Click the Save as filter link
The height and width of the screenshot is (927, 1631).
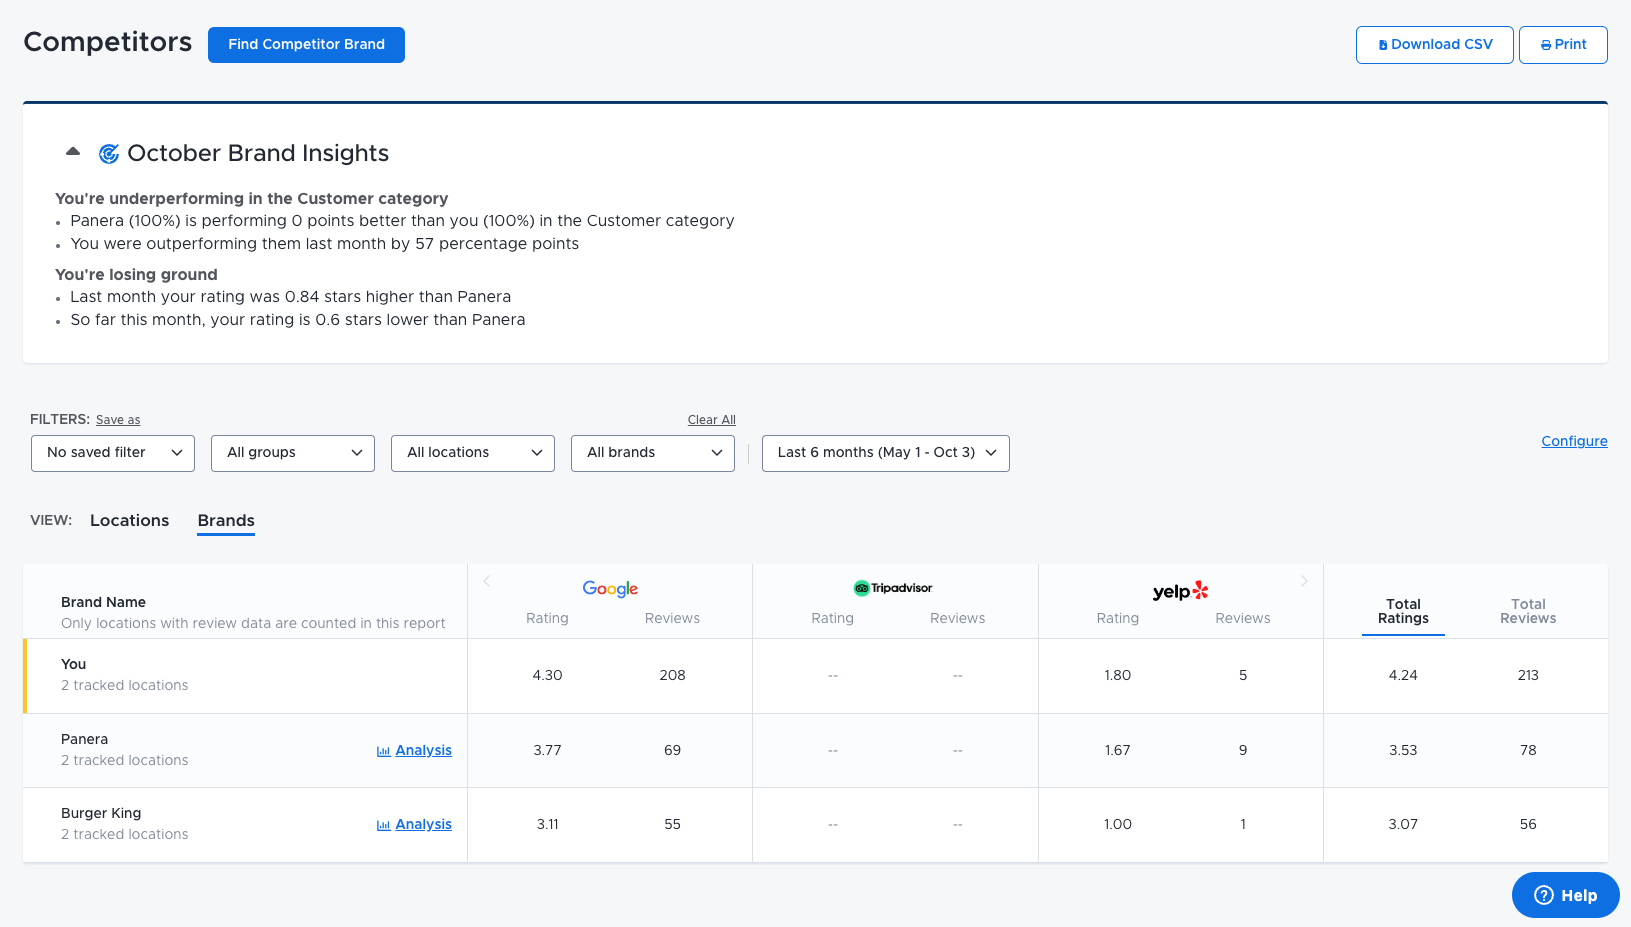[118, 420]
